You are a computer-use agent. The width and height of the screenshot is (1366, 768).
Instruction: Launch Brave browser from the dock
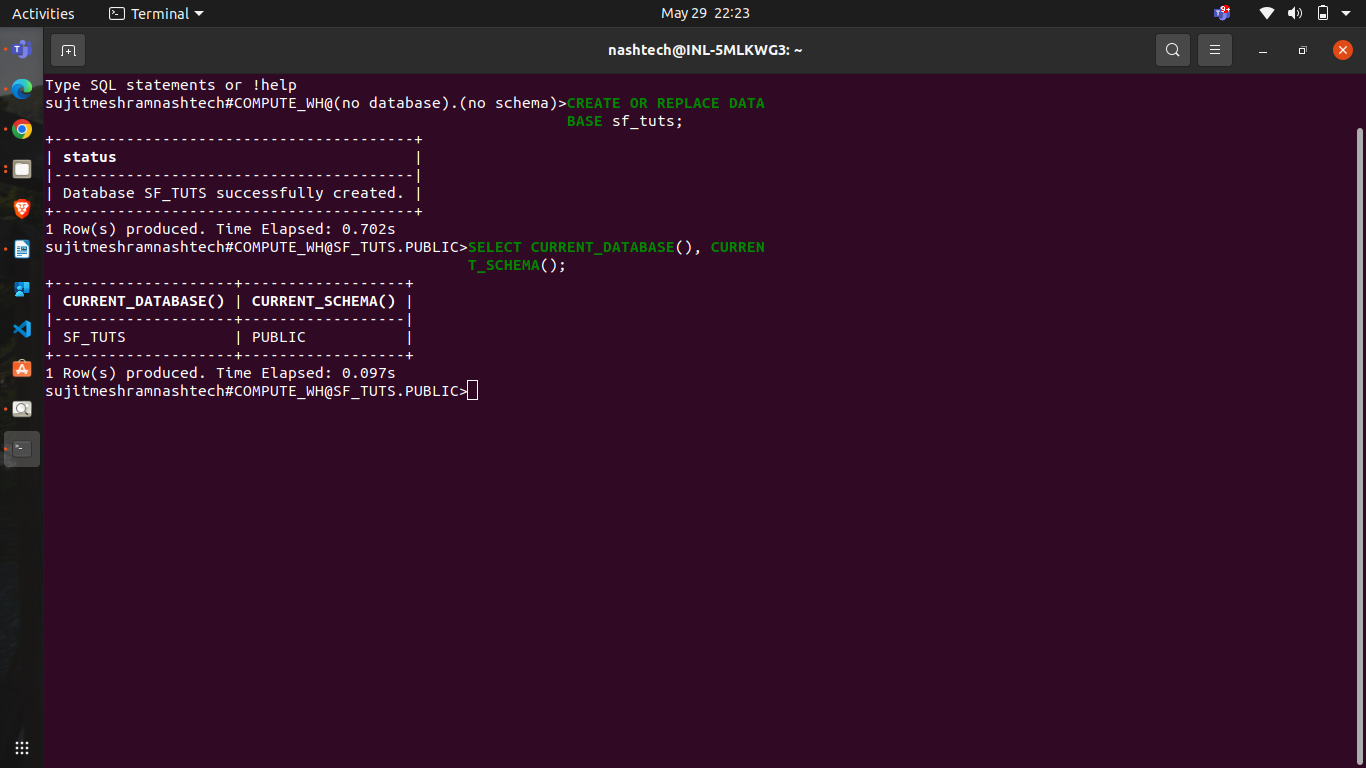click(22, 209)
